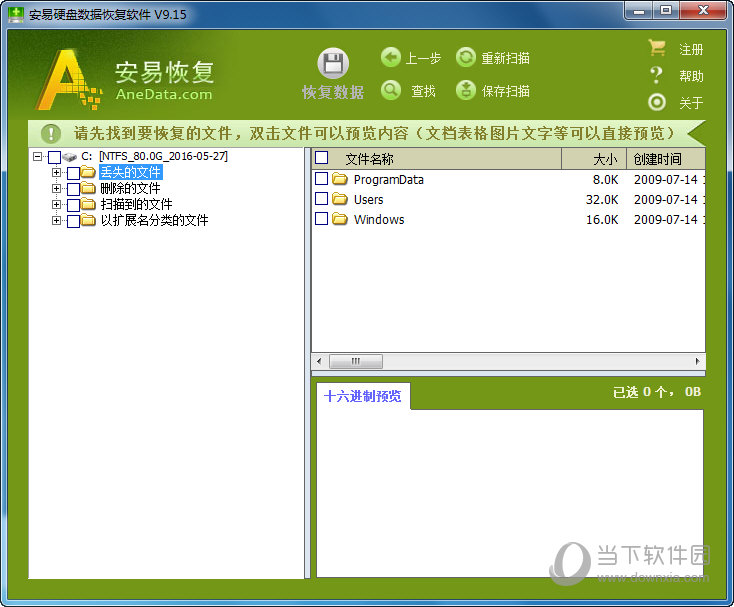Click the 重新扫描 rescan icon
Viewport: 734px width, 607px height.
(x=465, y=58)
